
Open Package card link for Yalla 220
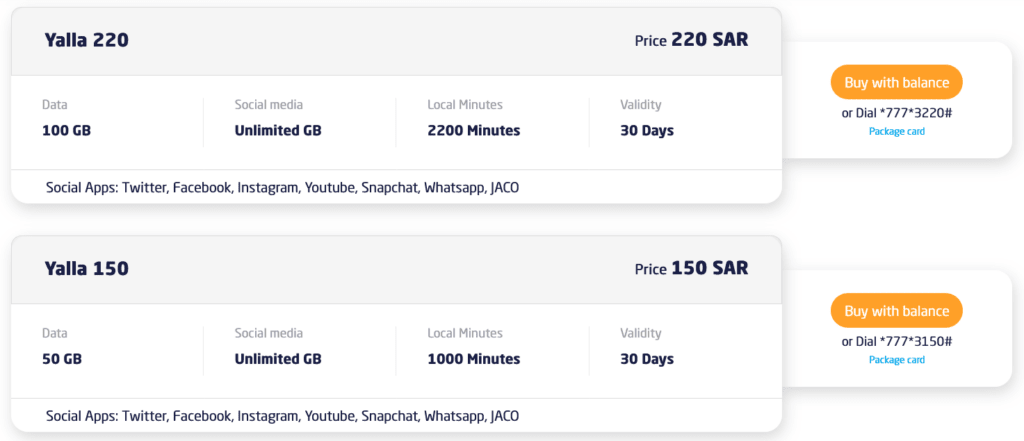[x=896, y=131]
